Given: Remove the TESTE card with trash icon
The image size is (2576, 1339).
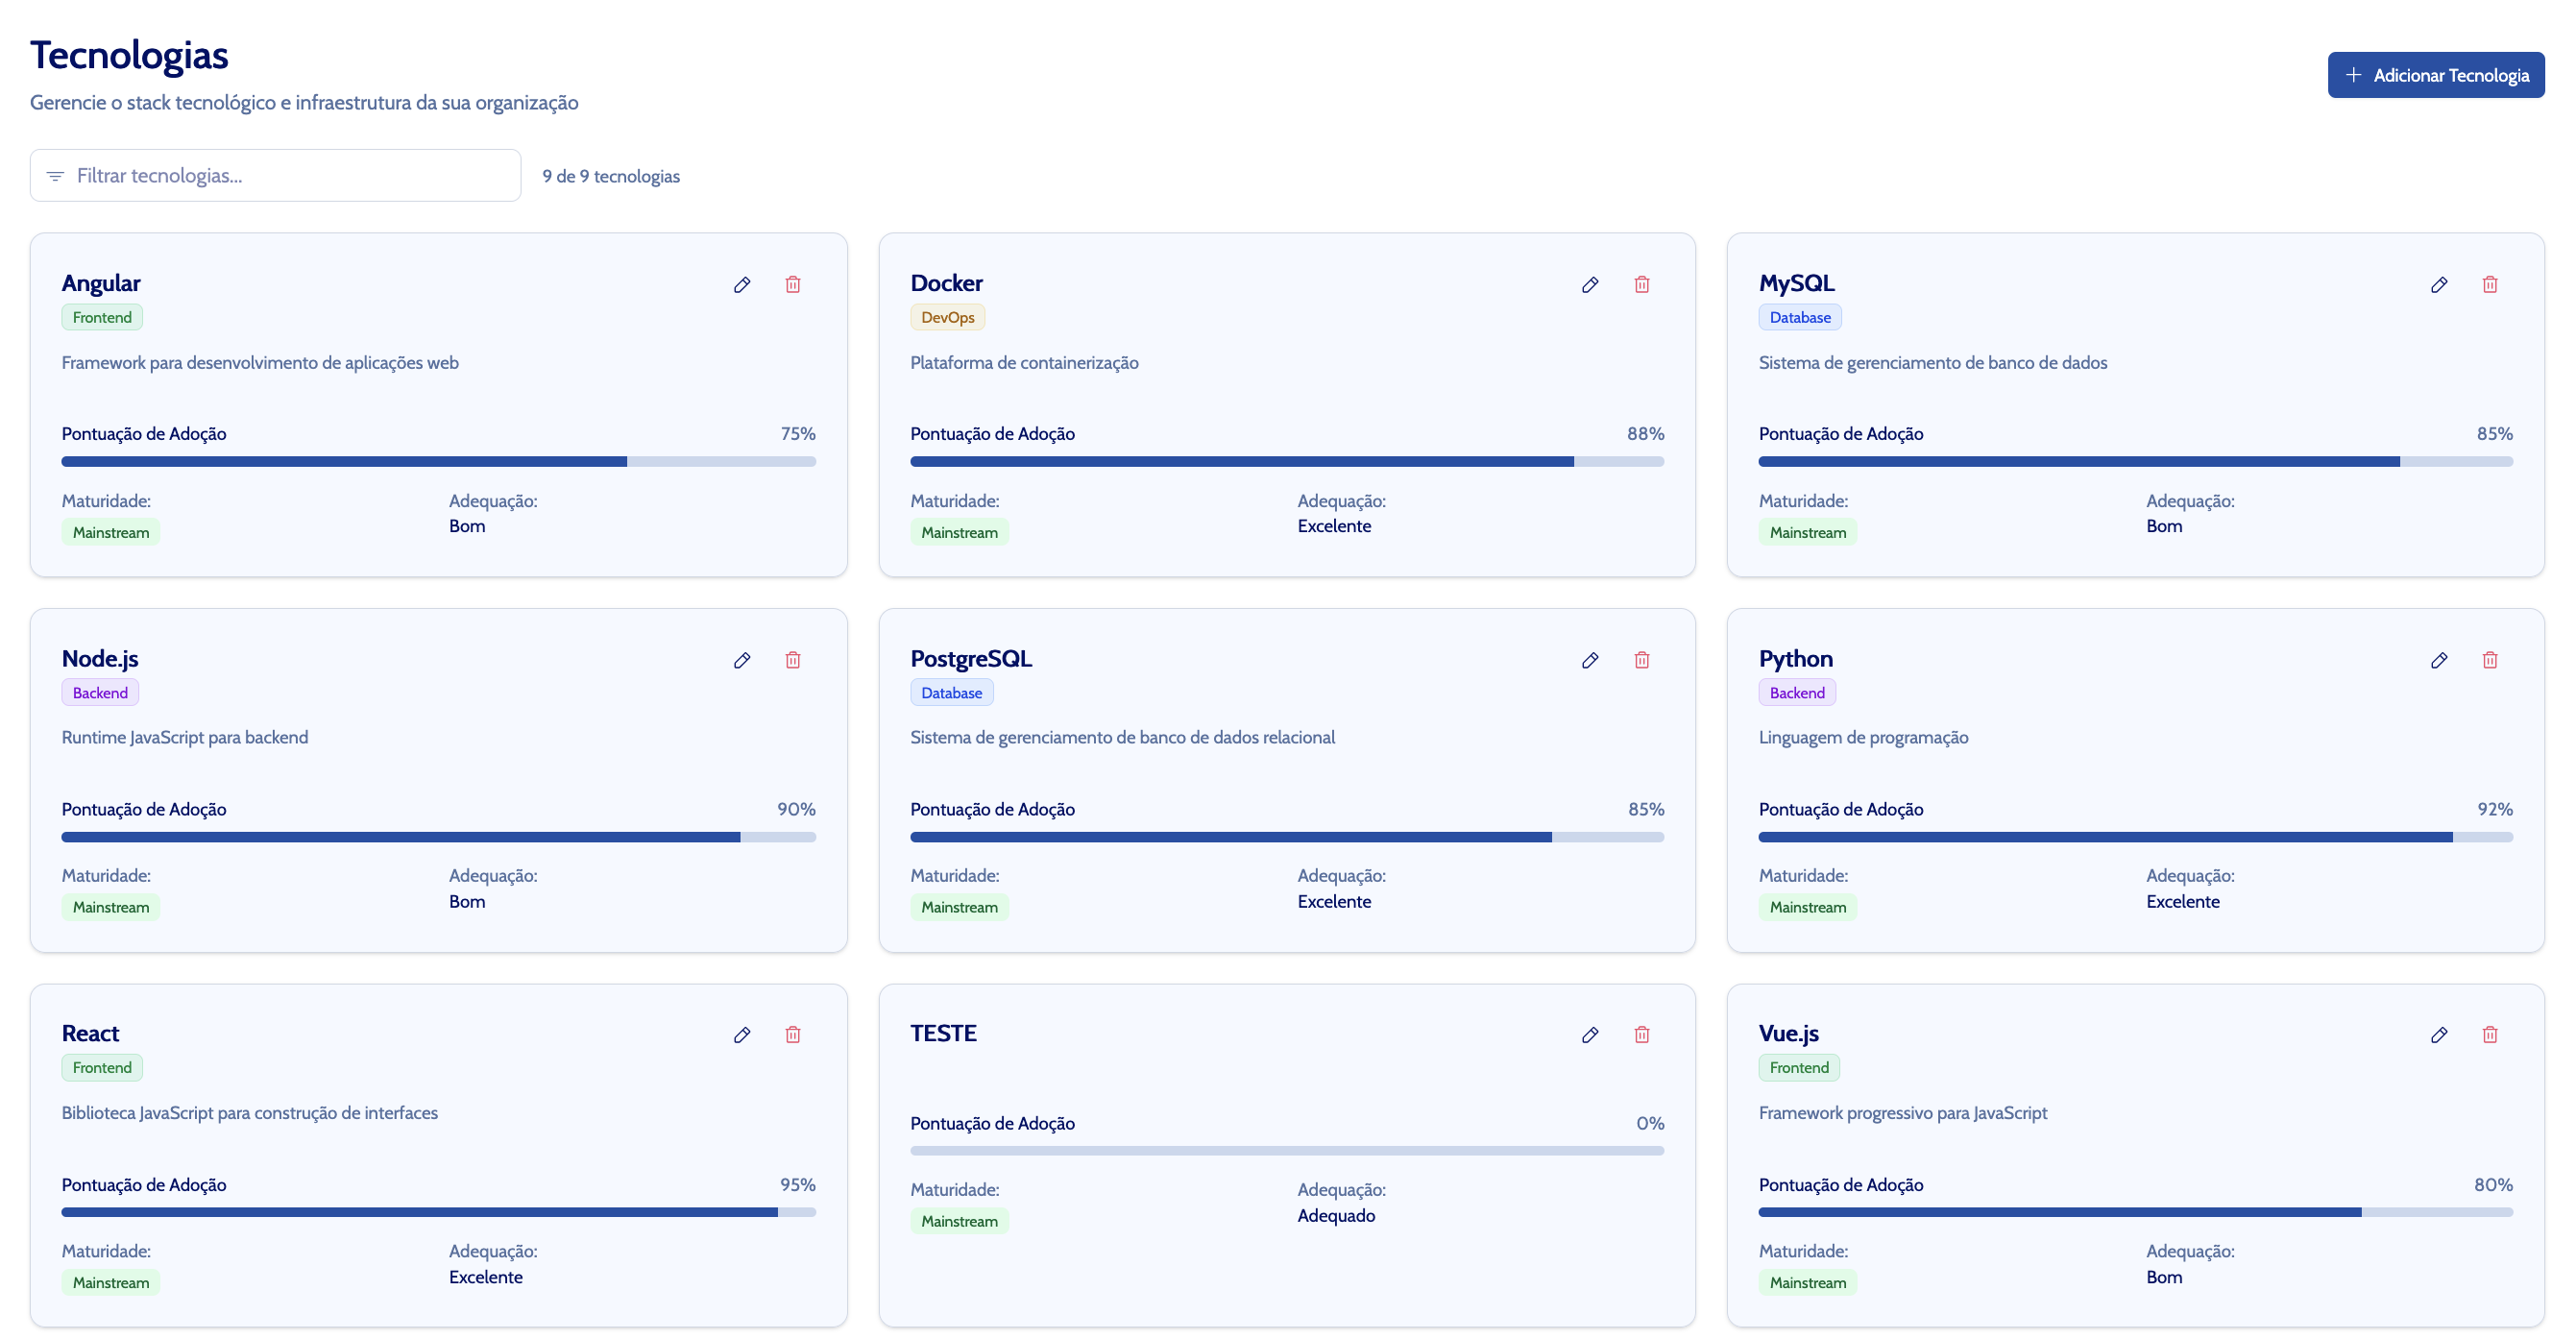Looking at the screenshot, I should click(1641, 1035).
